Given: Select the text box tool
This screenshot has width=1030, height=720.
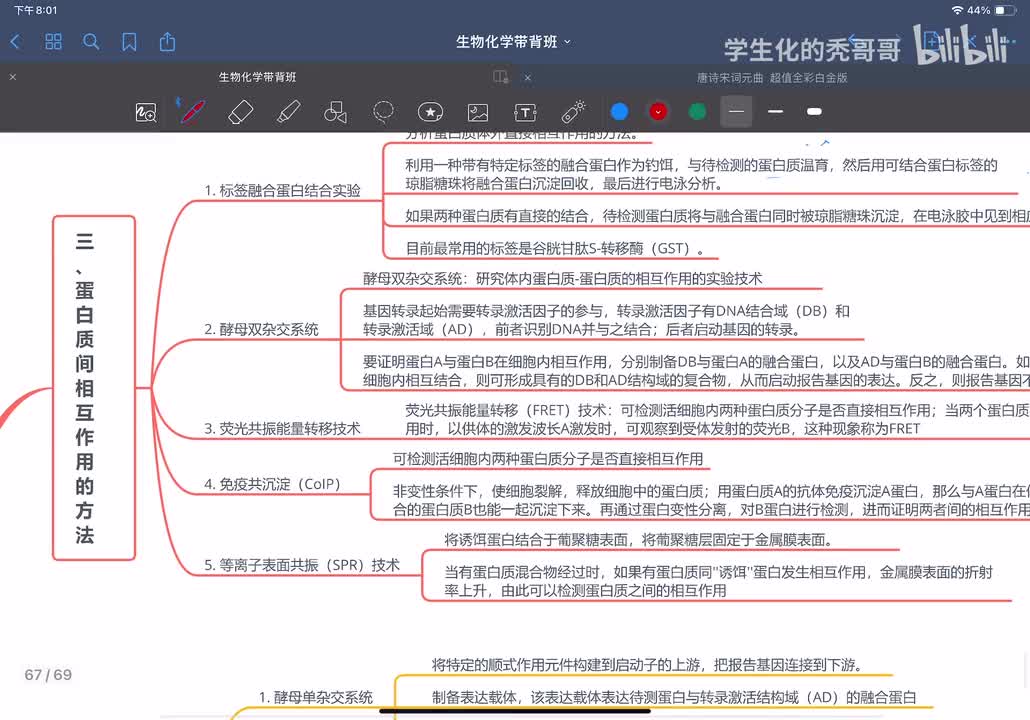Looking at the screenshot, I should pos(525,112).
